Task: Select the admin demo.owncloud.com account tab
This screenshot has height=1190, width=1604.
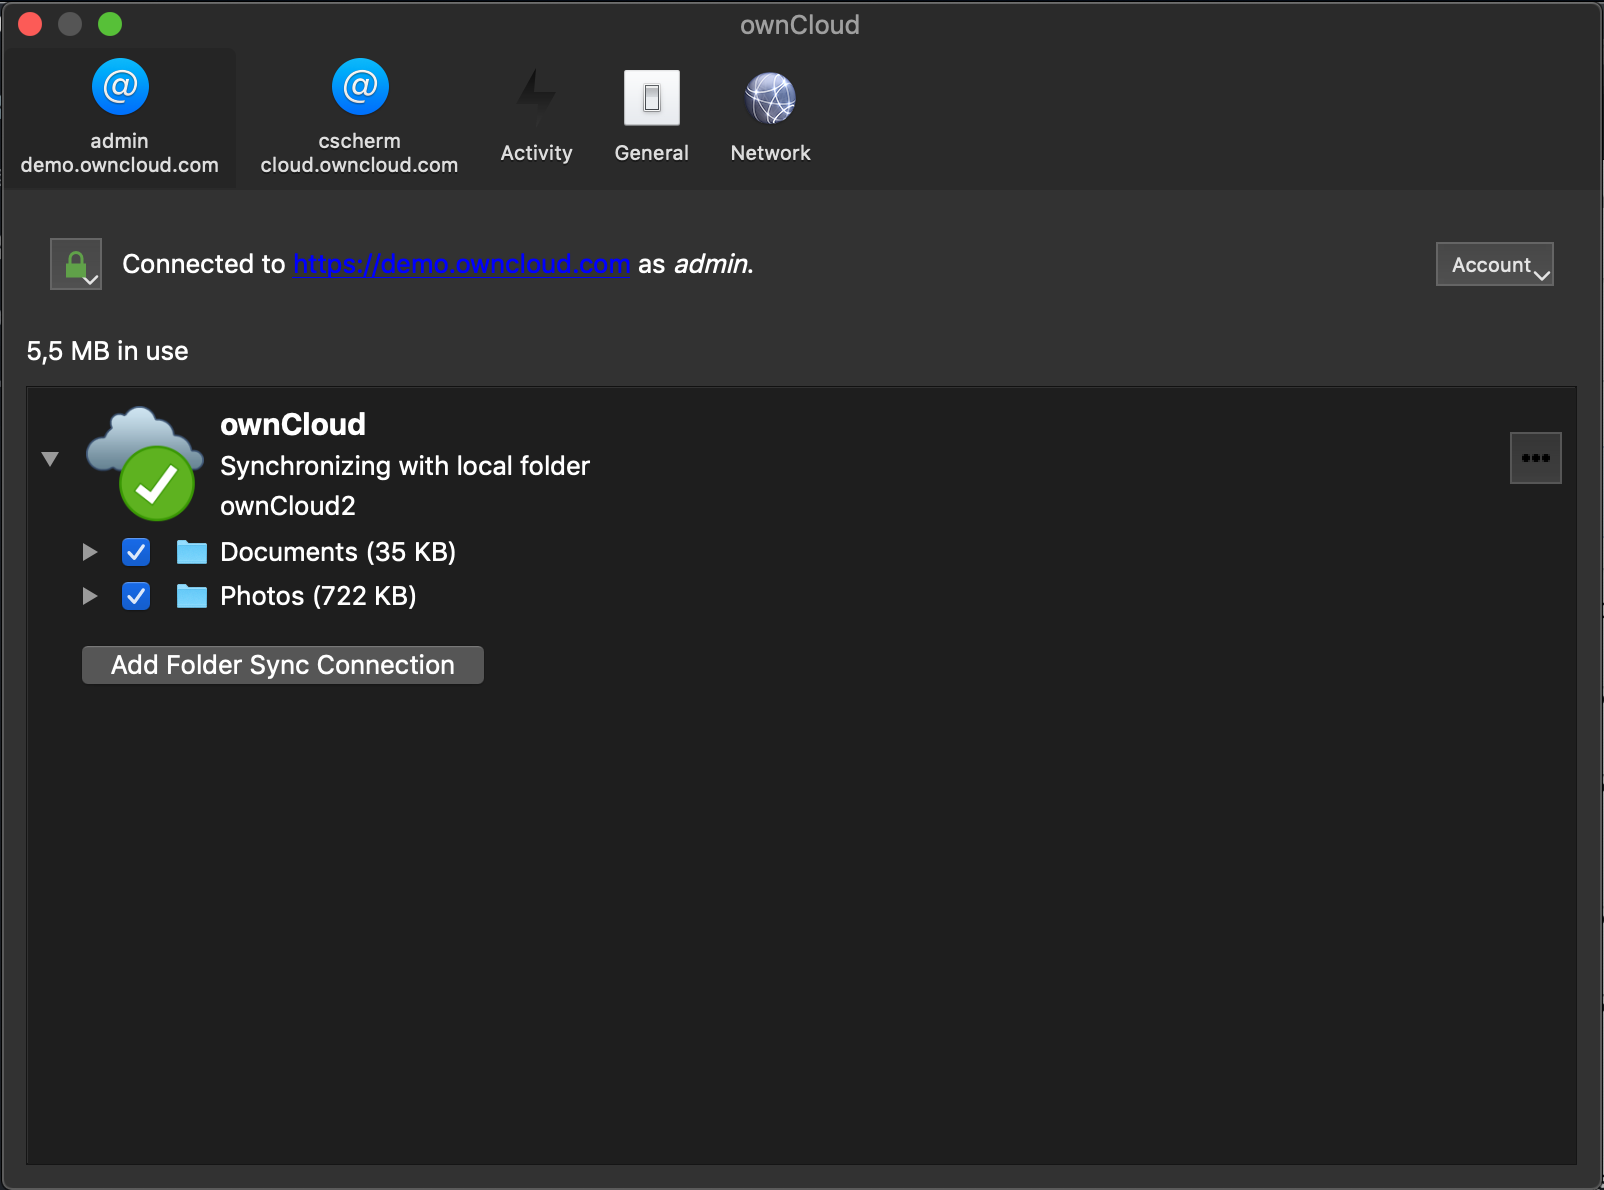Action: [119, 118]
